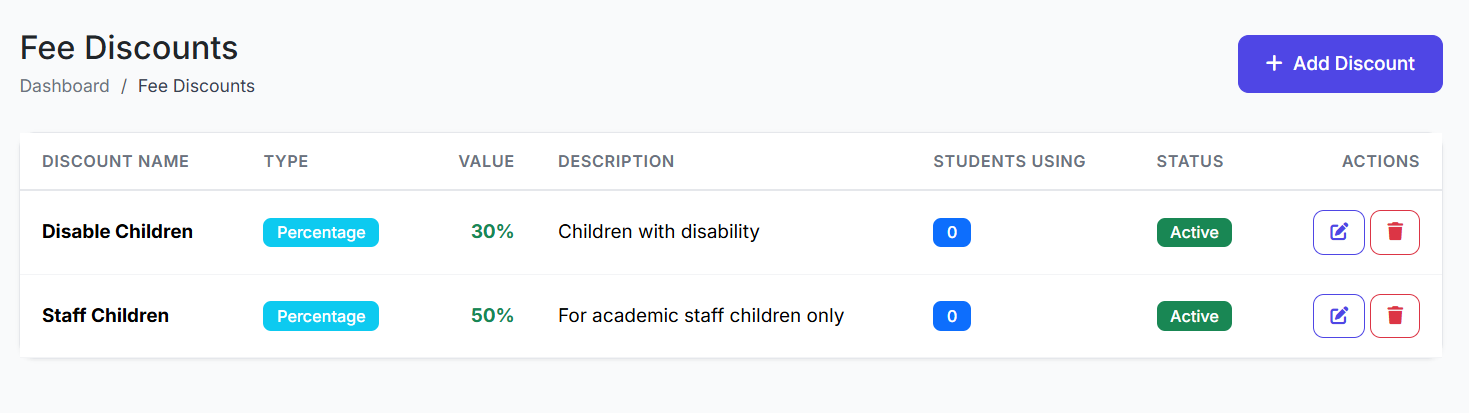The height and width of the screenshot is (413, 1469).
Task: Click the Students Using column header
Action: [x=1009, y=161]
